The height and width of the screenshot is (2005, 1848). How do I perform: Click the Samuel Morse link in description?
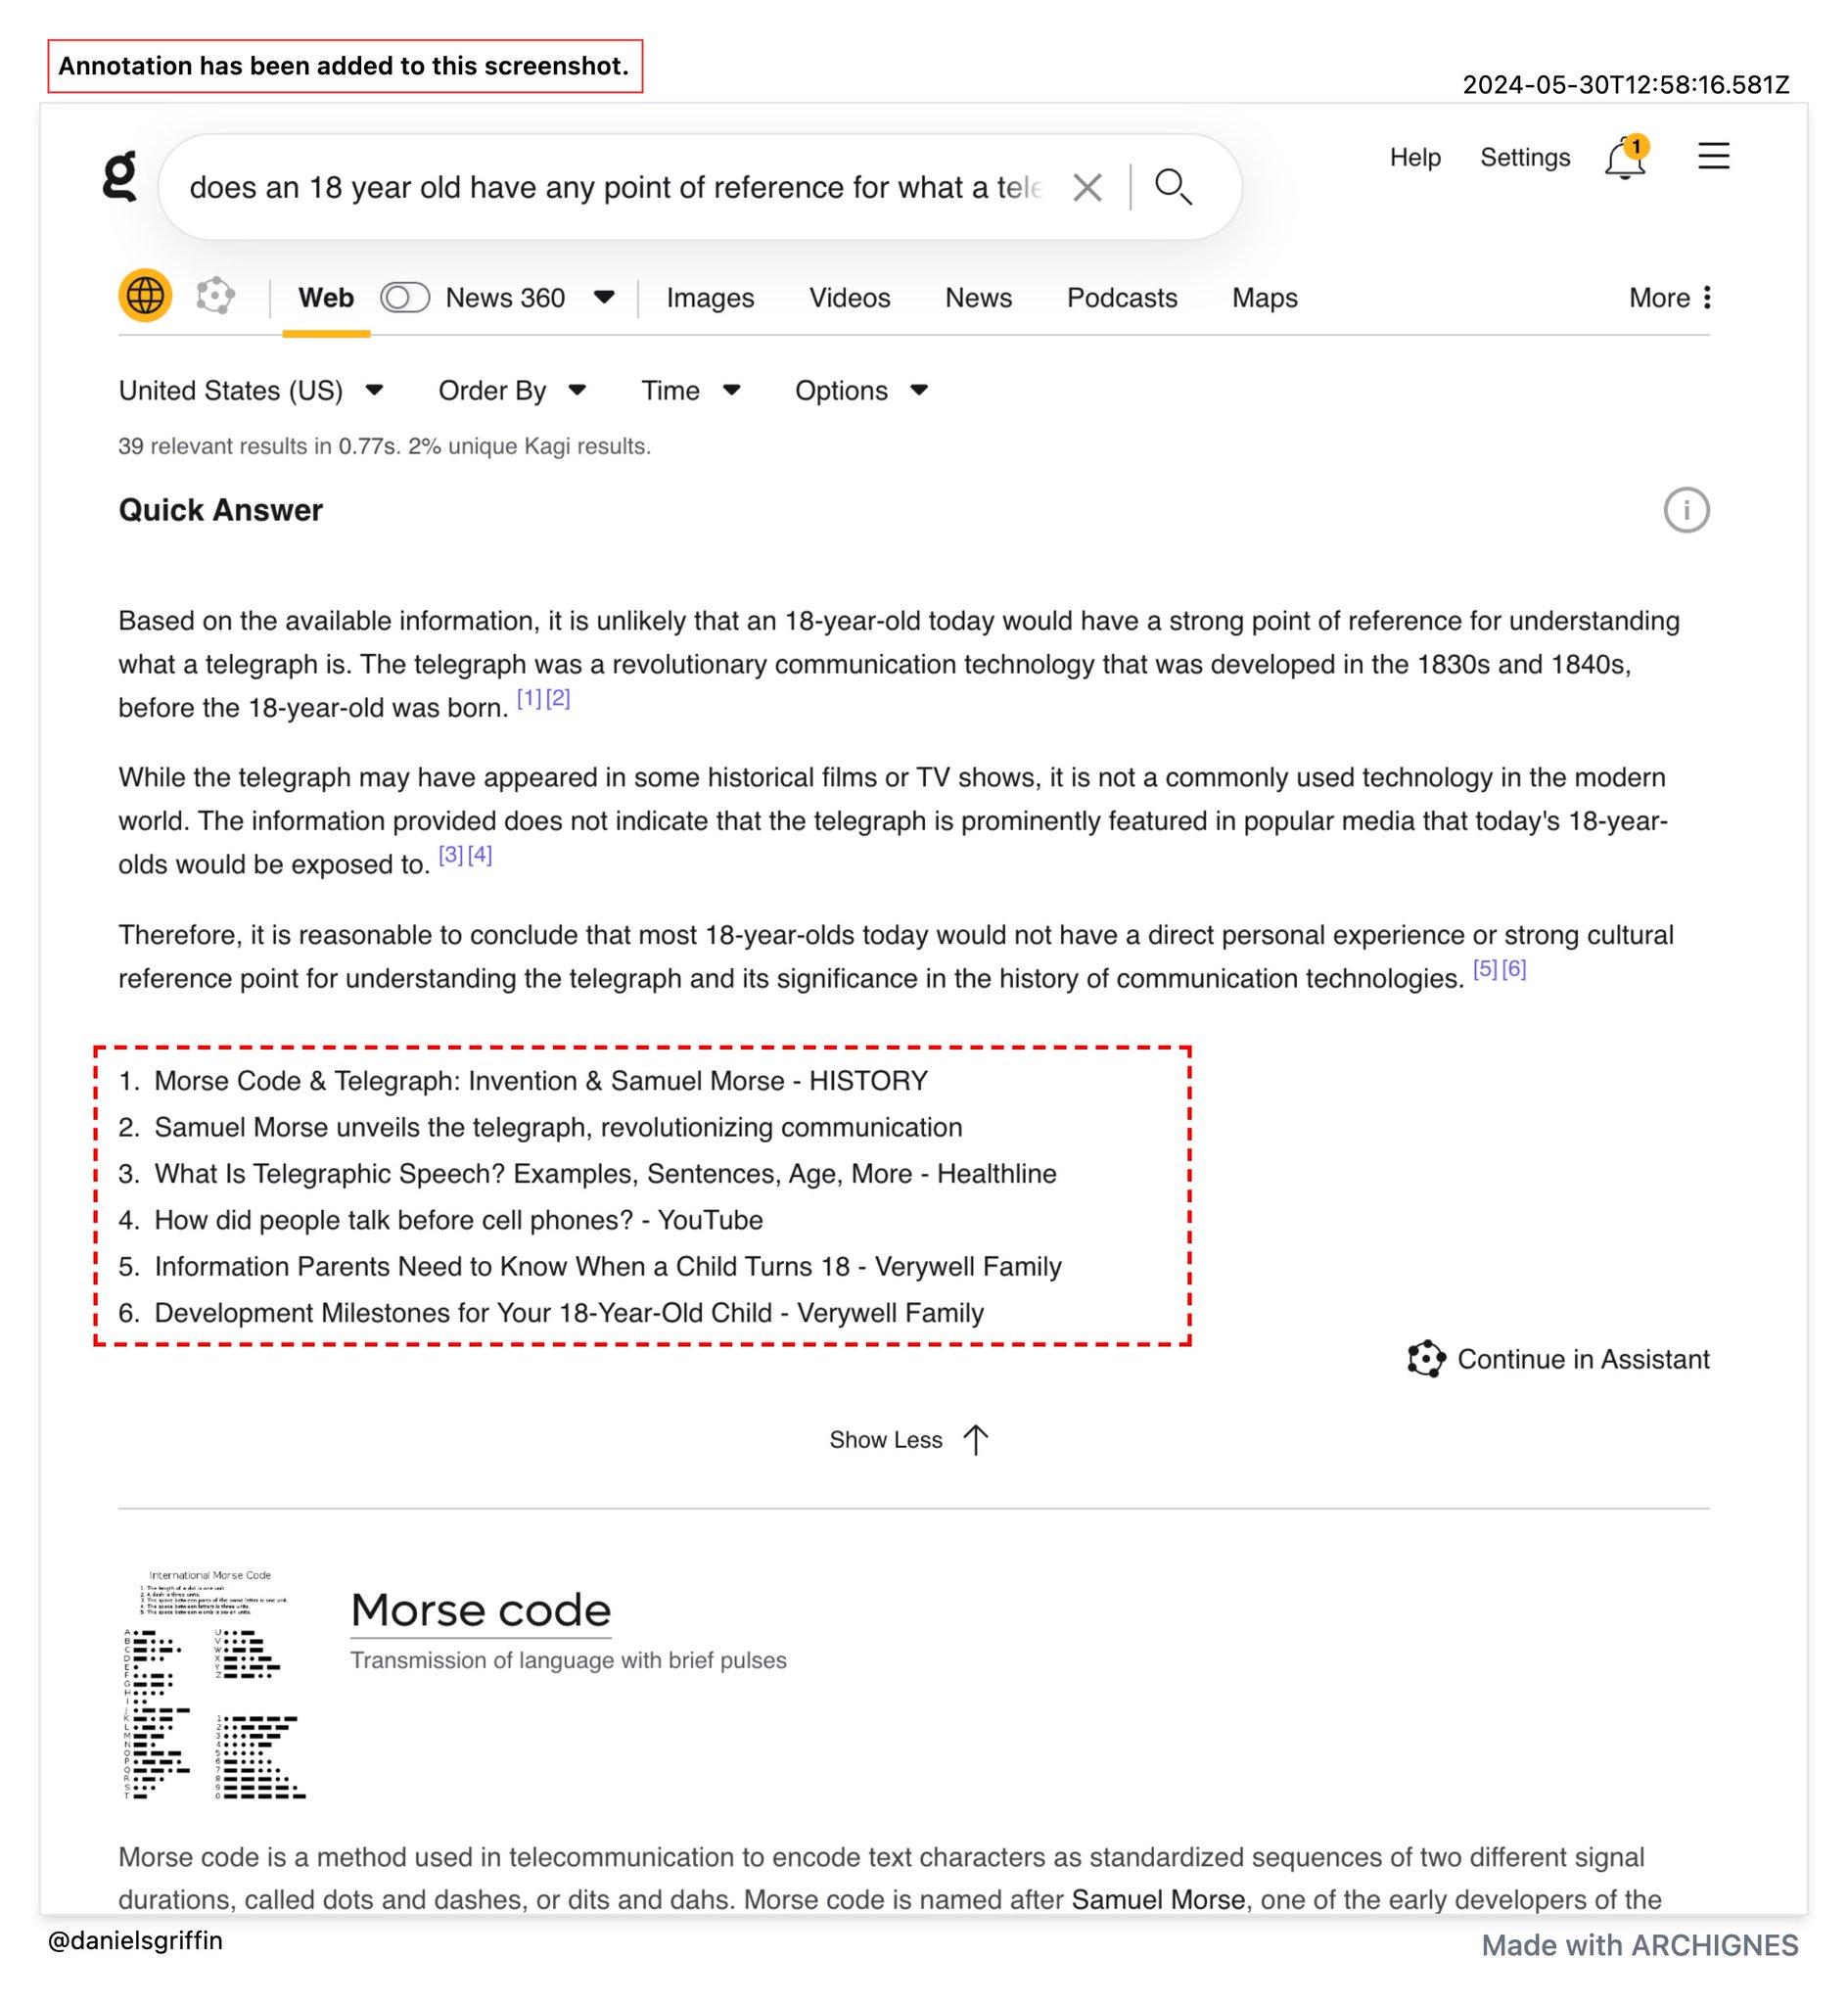(x=1158, y=1899)
